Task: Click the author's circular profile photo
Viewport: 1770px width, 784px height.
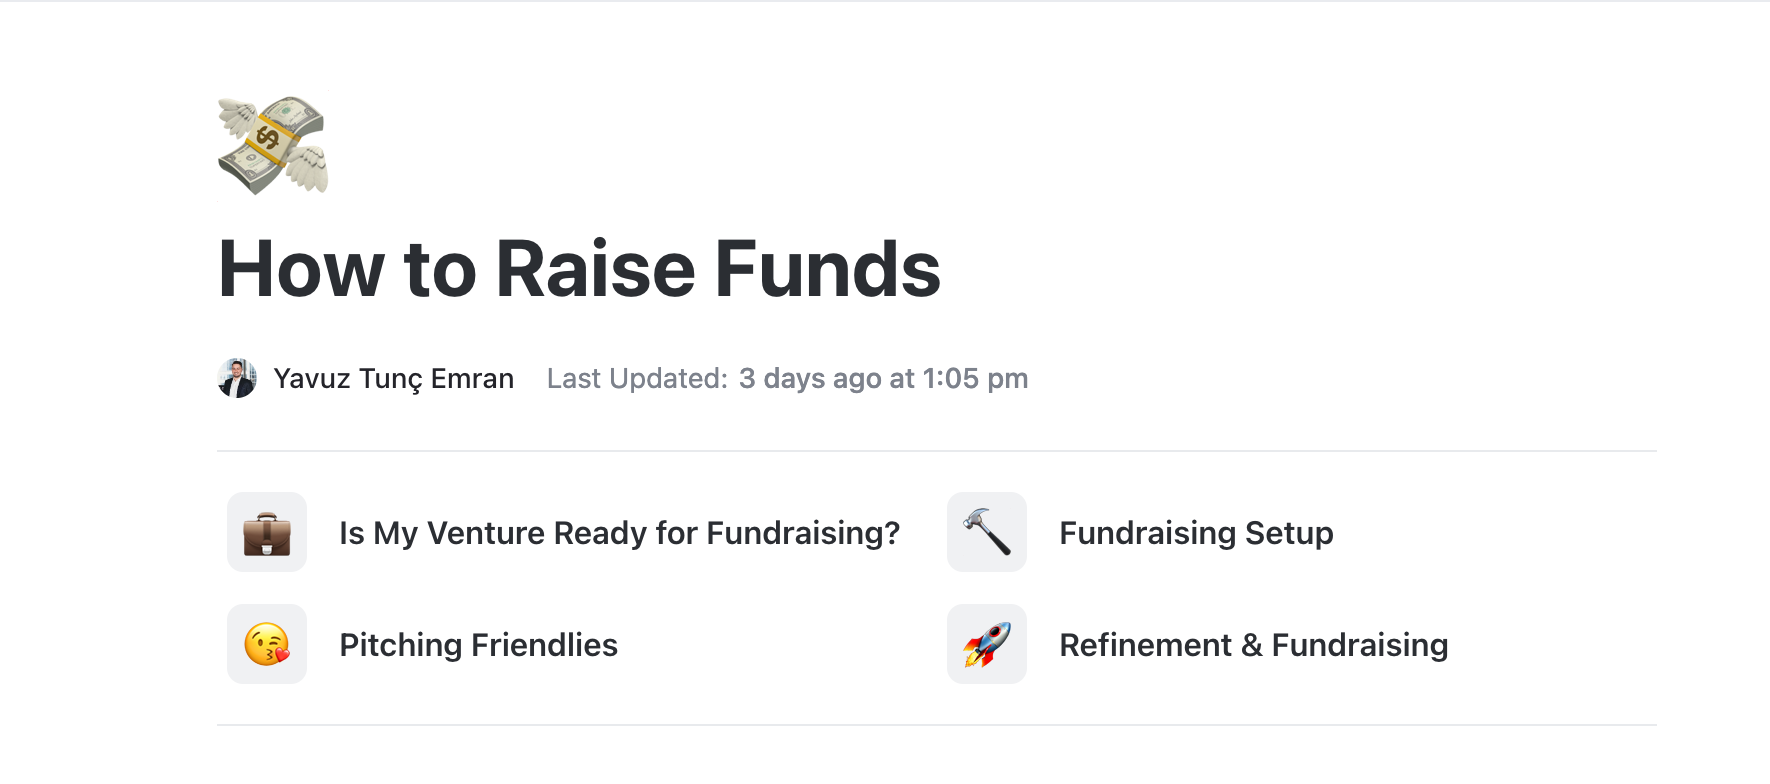Action: click(x=236, y=379)
